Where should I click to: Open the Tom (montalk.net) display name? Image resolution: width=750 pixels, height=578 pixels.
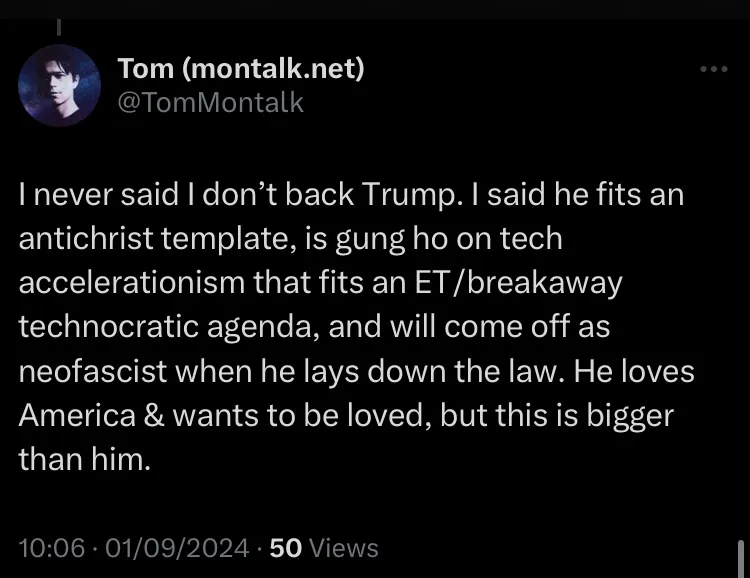tap(241, 69)
